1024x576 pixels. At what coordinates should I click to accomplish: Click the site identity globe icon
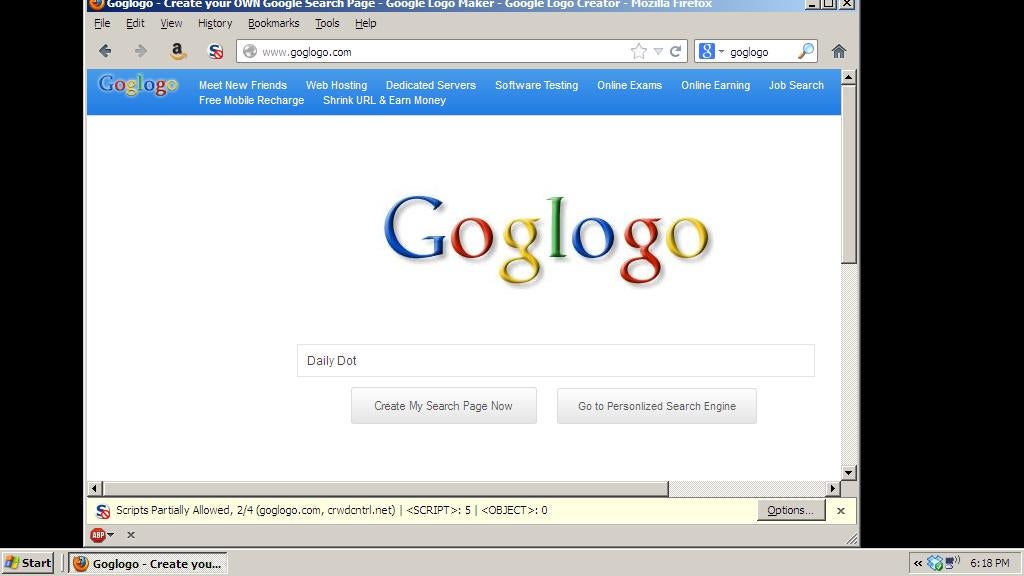click(x=249, y=51)
